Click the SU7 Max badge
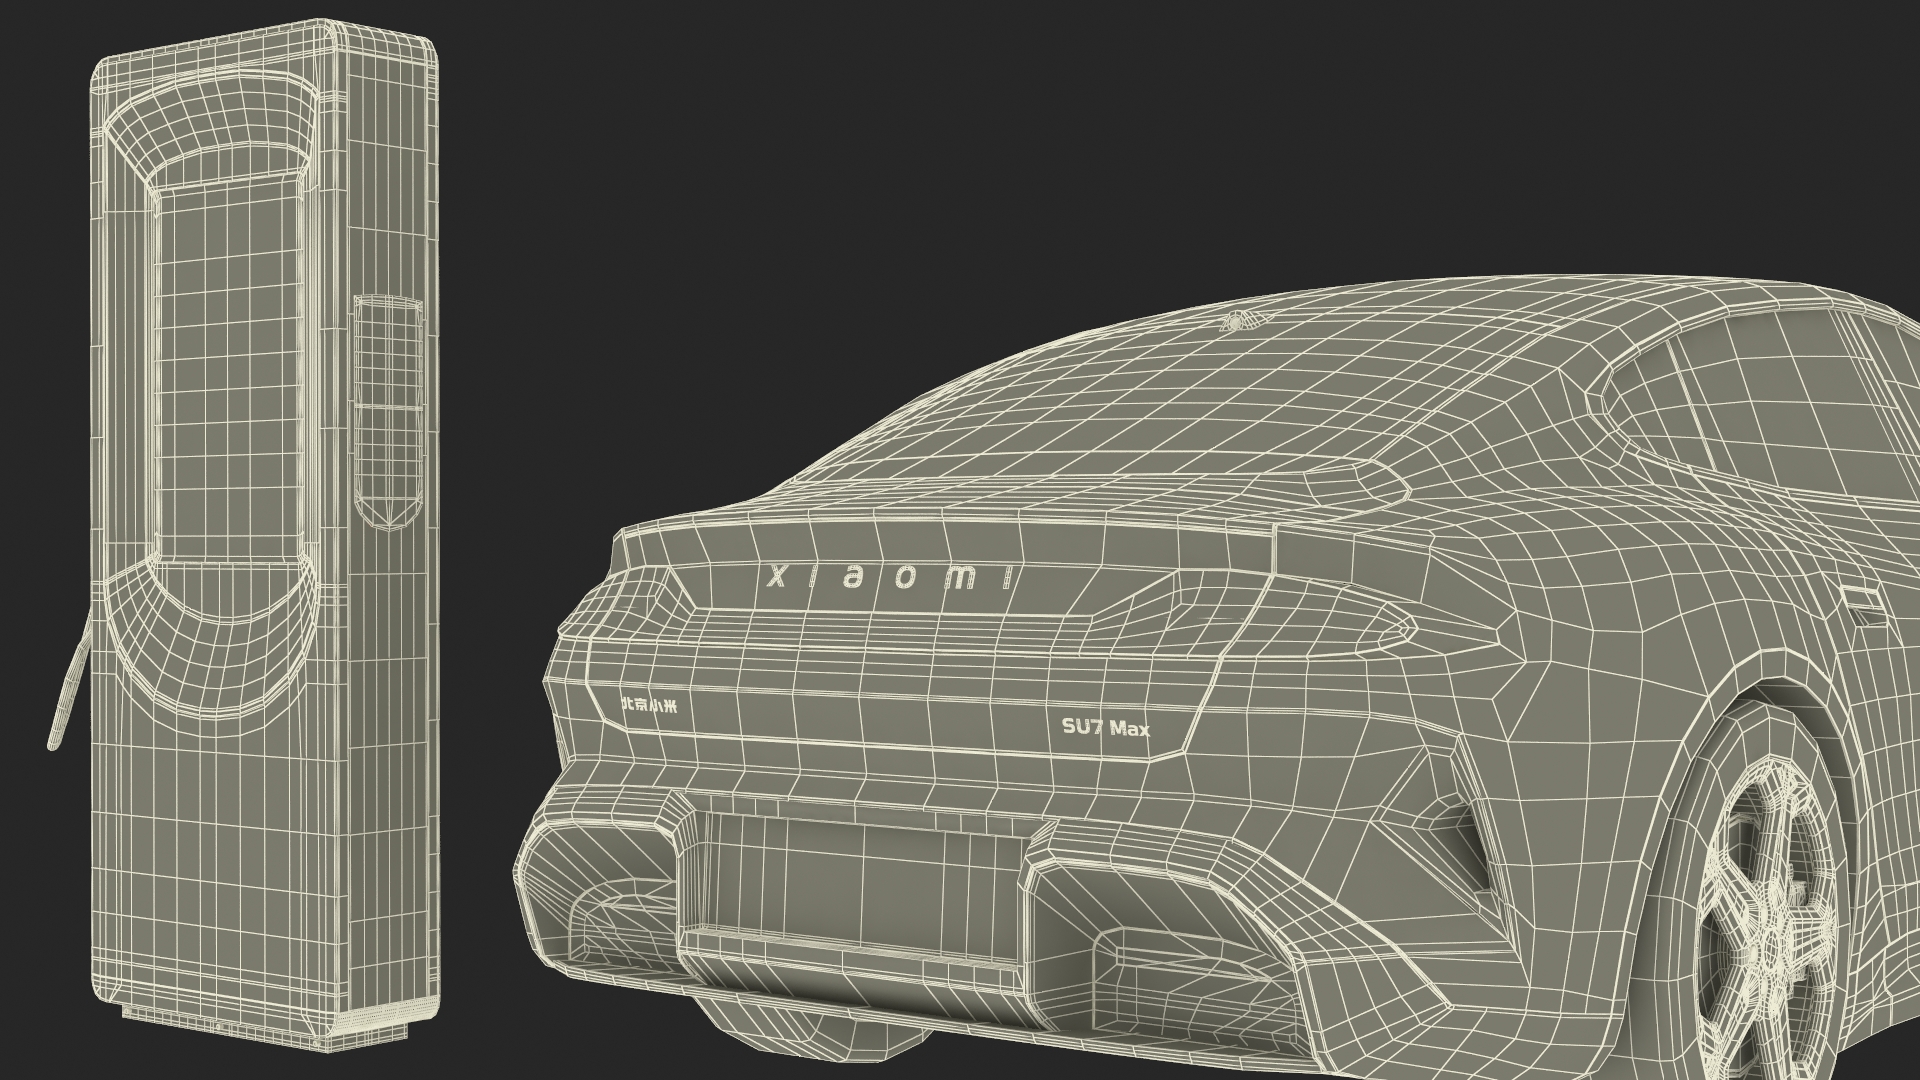The height and width of the screenshot is (1080, 1920). click(1105, 728)
